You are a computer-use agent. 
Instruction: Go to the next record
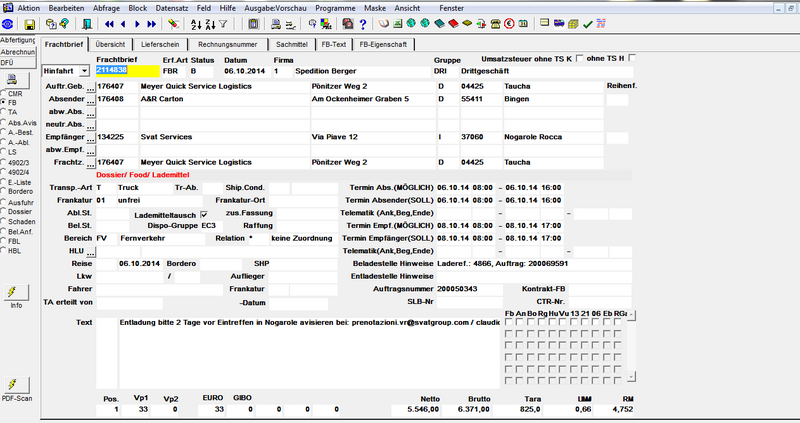tap(137, 24)
